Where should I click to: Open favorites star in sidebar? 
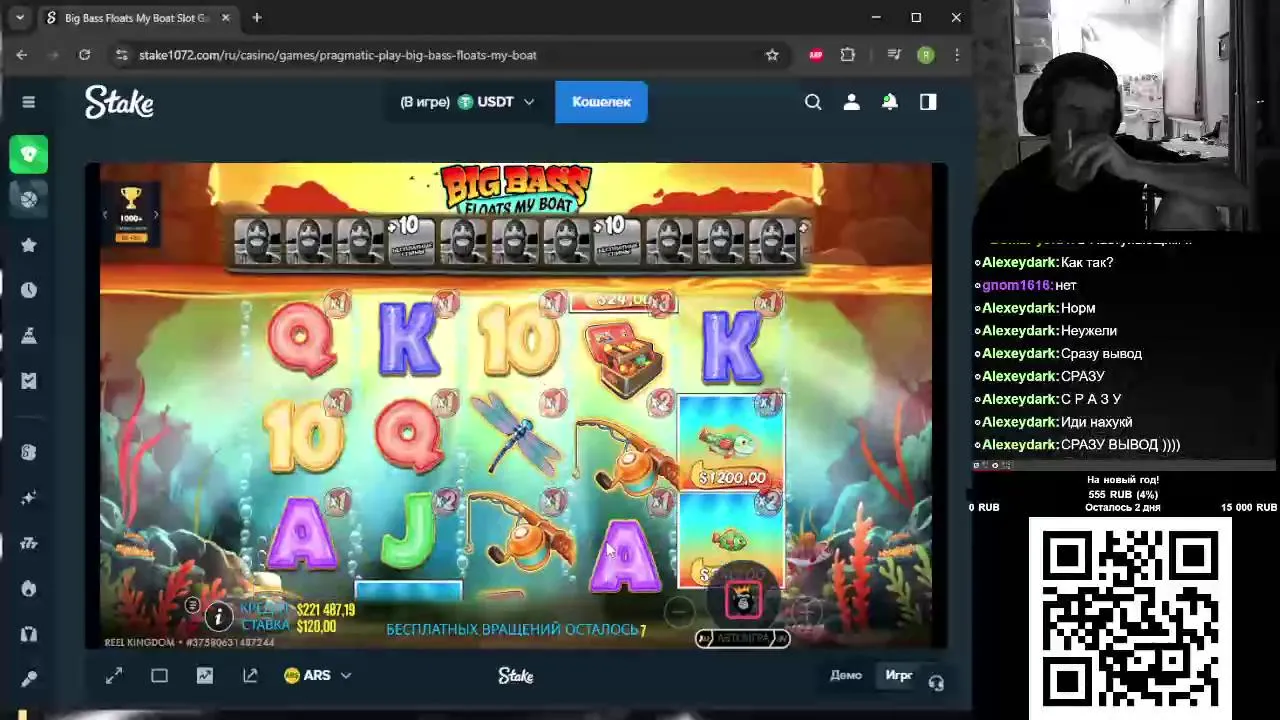coord(29,245)
